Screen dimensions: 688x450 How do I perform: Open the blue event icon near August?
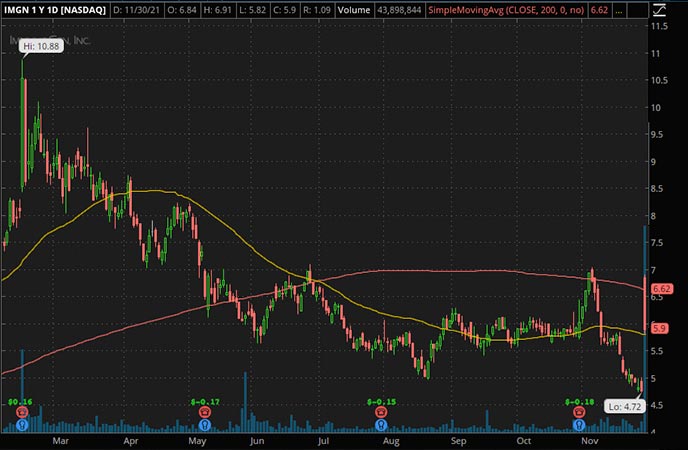(x=381, y=425)
